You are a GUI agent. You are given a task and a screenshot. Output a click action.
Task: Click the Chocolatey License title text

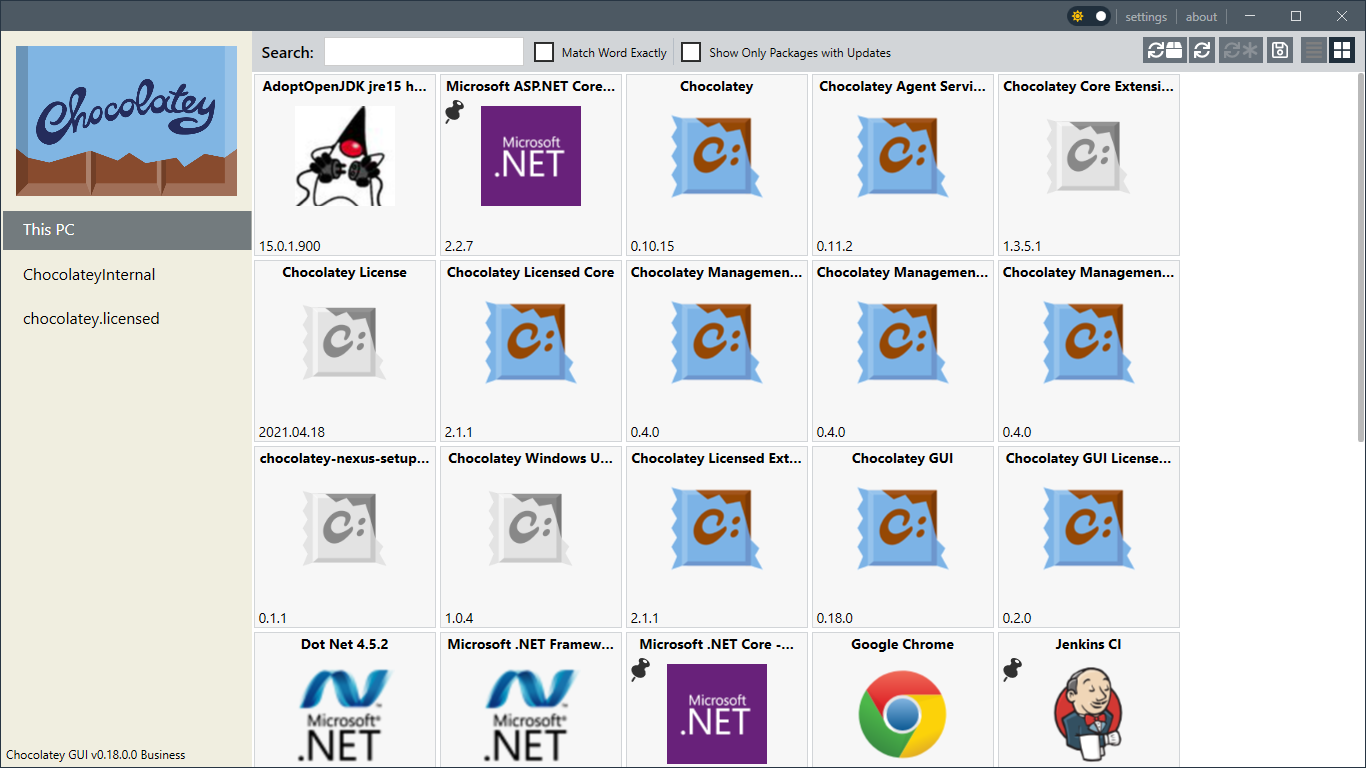click(x=345, y=273)
